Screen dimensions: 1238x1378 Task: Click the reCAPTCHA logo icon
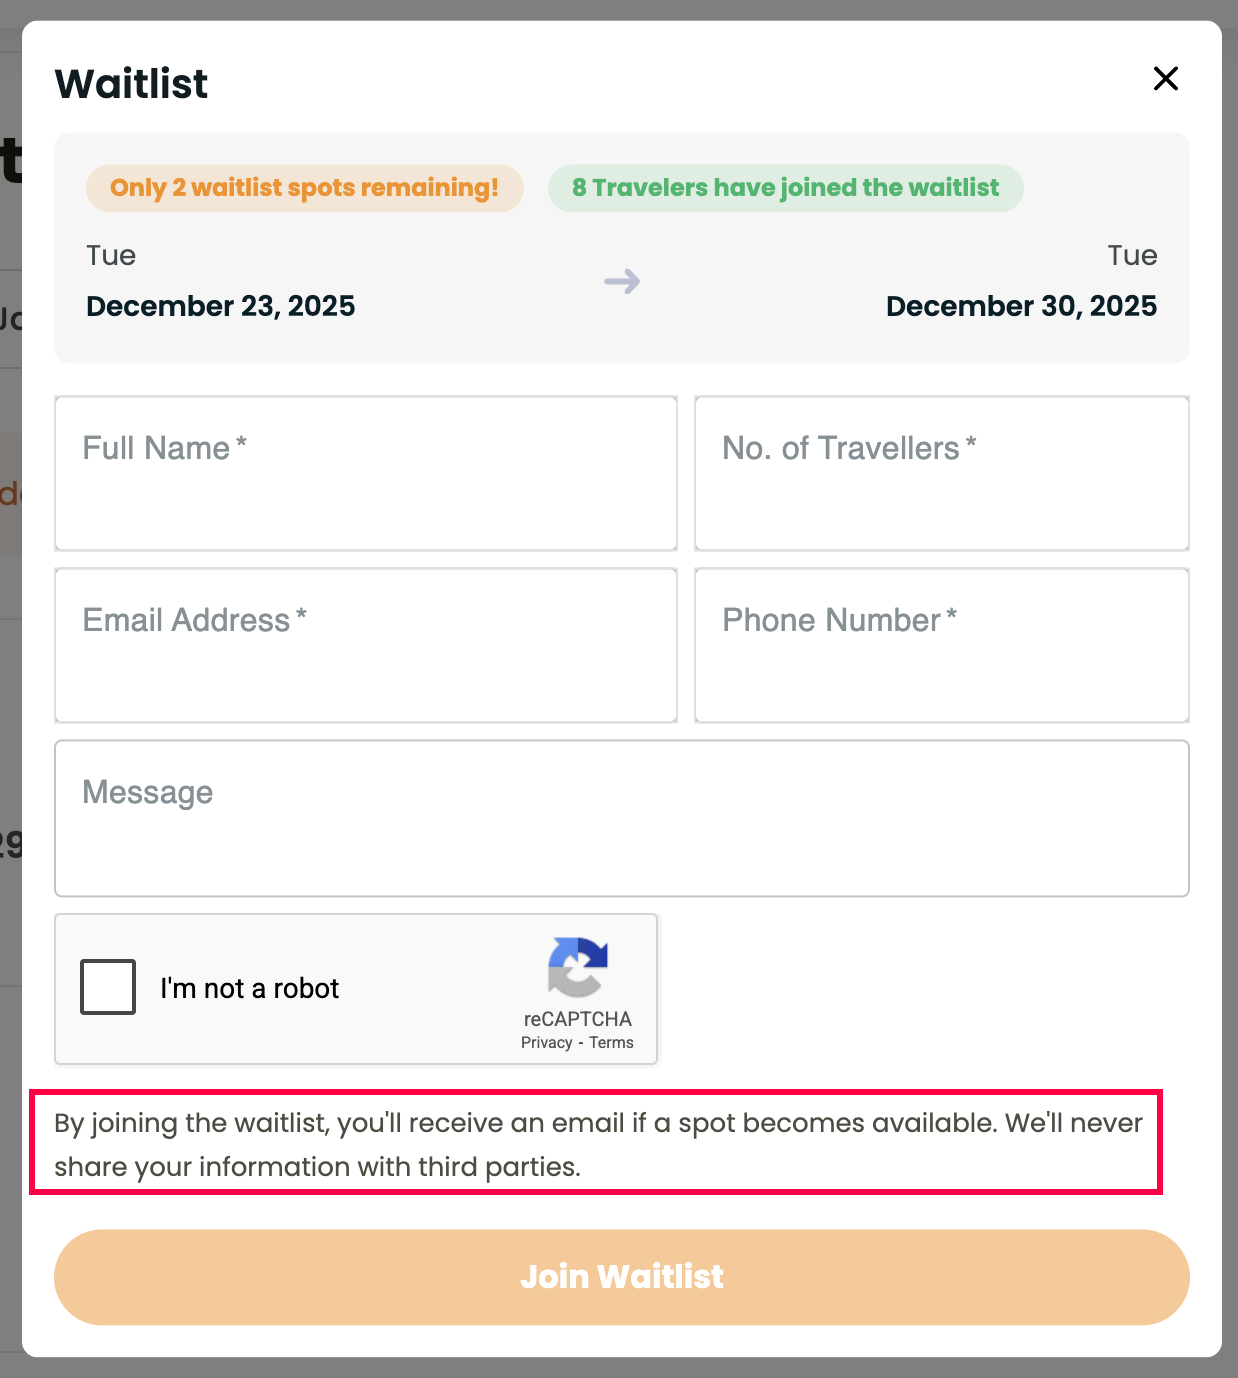577,966
